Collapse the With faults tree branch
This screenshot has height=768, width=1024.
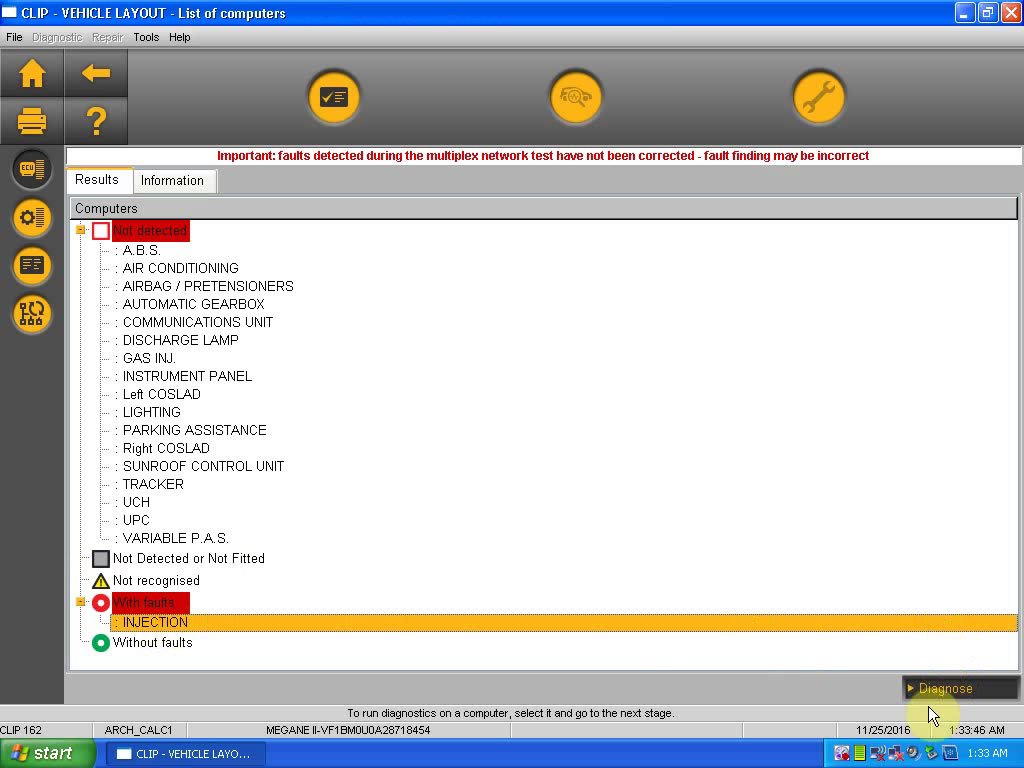coord(81,602)
